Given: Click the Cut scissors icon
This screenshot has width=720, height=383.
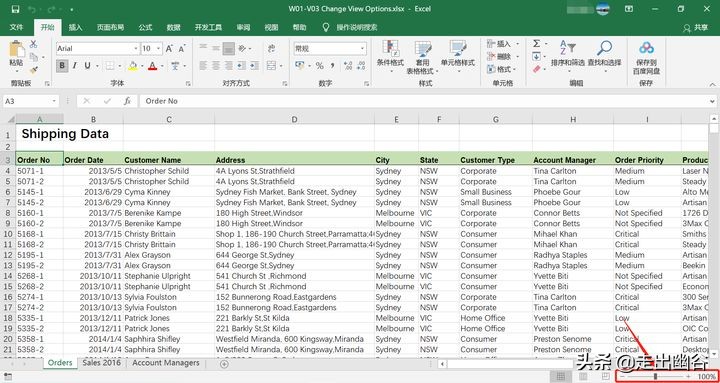Looking at the screenshot, I should [34, 45].
